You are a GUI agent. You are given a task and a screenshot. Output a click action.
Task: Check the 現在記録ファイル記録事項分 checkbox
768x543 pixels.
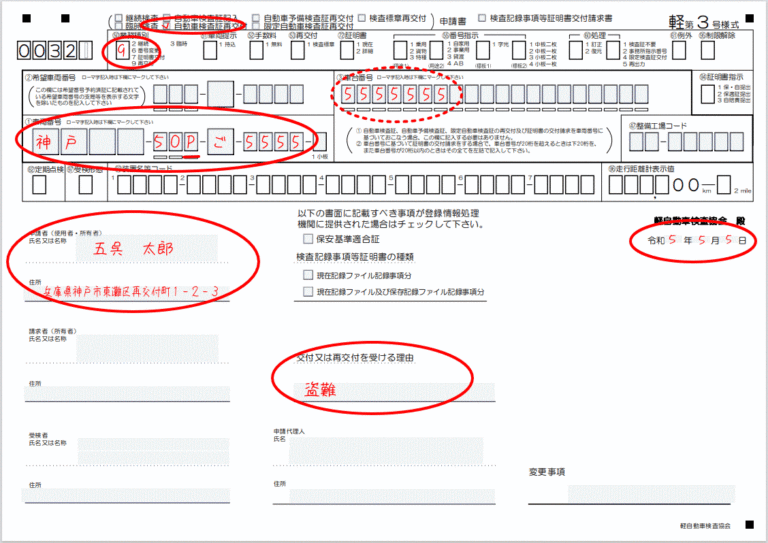[308, 275]
